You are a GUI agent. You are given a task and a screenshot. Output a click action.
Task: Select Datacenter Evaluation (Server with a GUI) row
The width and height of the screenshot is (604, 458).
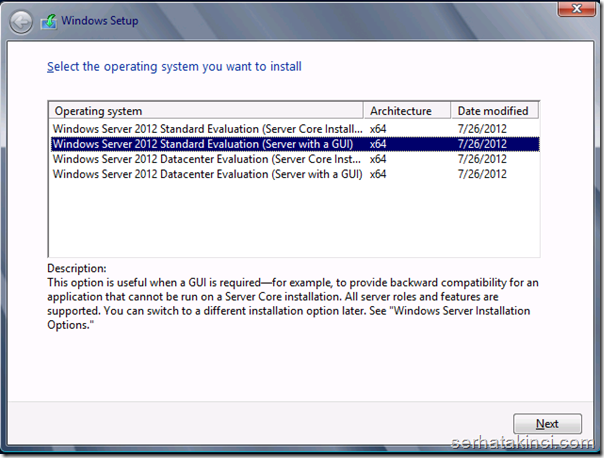click(x=295, y=174)
